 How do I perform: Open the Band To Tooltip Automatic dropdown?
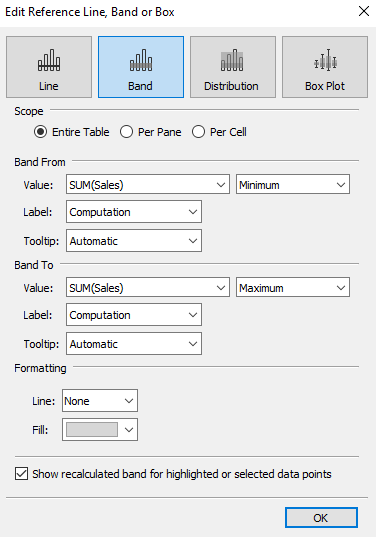pos(134,344)
